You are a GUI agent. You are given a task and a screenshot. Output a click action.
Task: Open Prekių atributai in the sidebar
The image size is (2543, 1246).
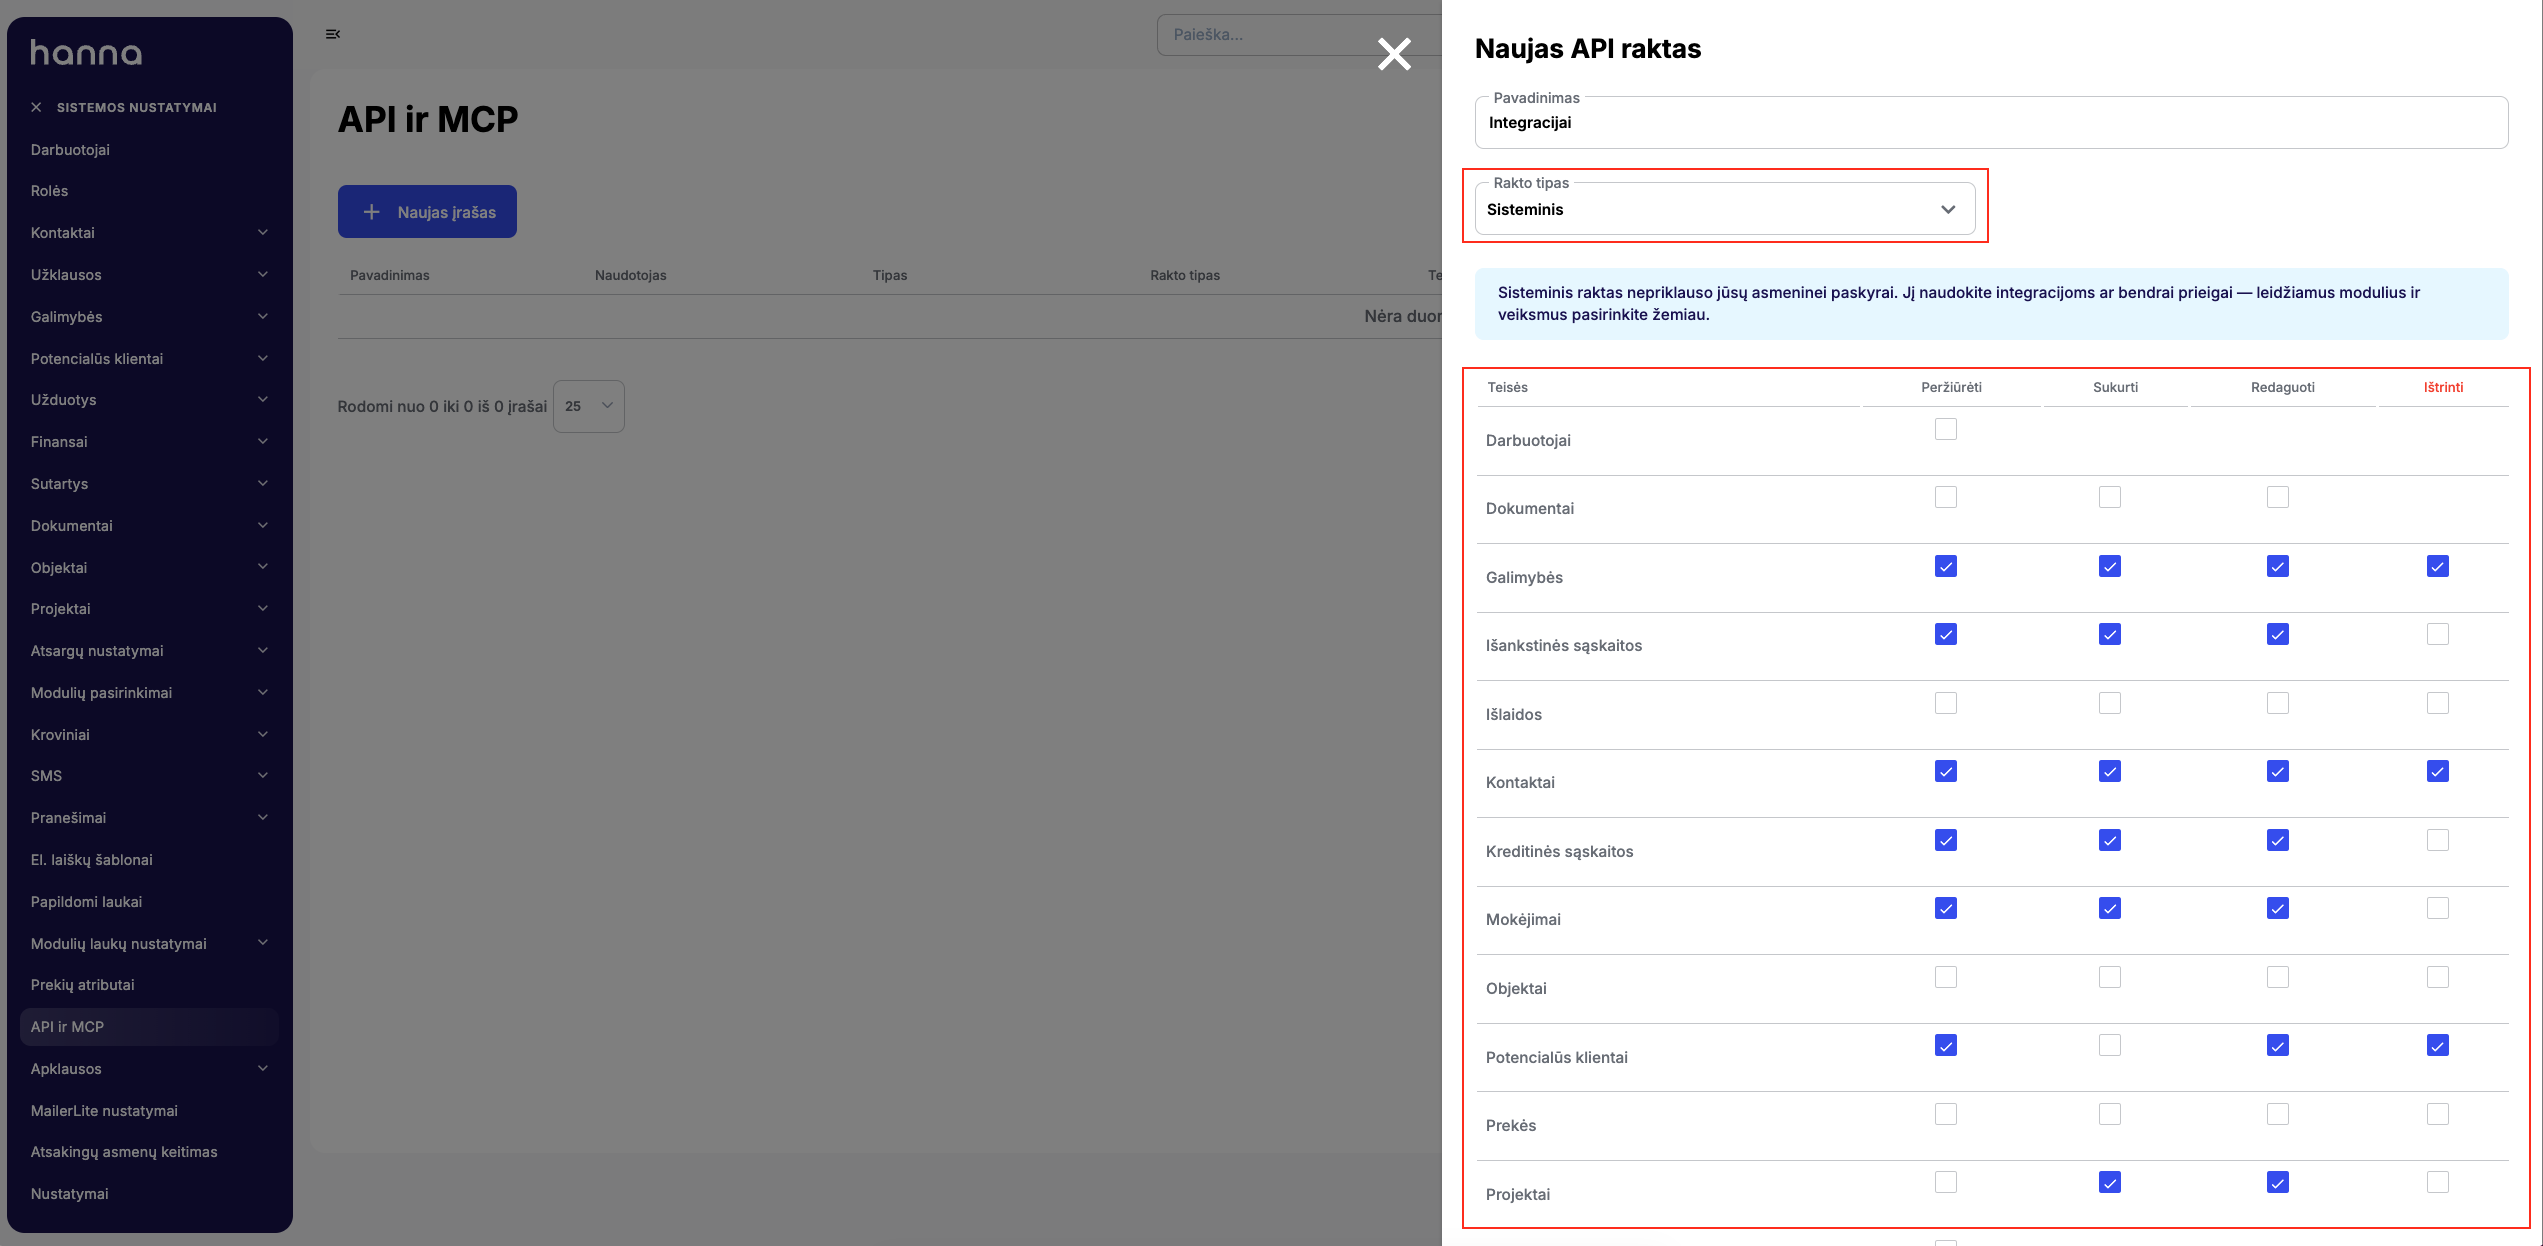point(149,985)
